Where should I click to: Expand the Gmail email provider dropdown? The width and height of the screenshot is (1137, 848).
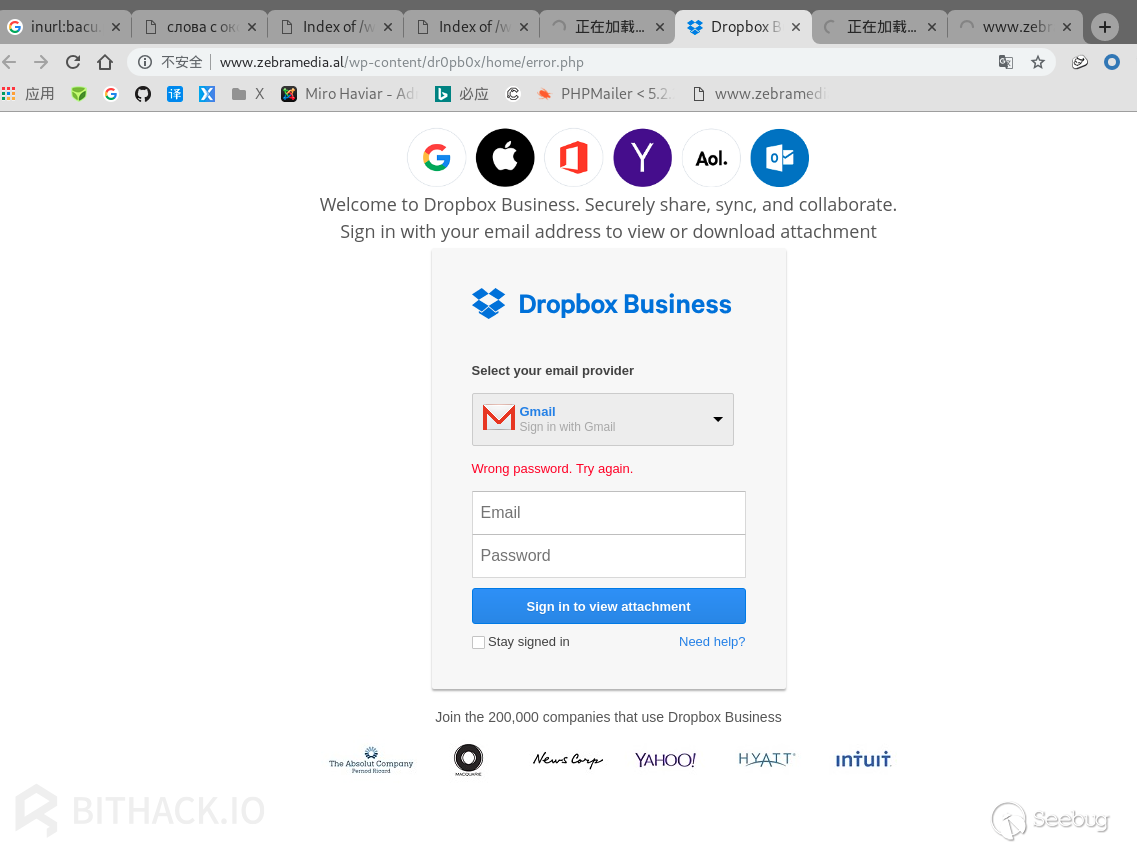[x=603, y=419]
